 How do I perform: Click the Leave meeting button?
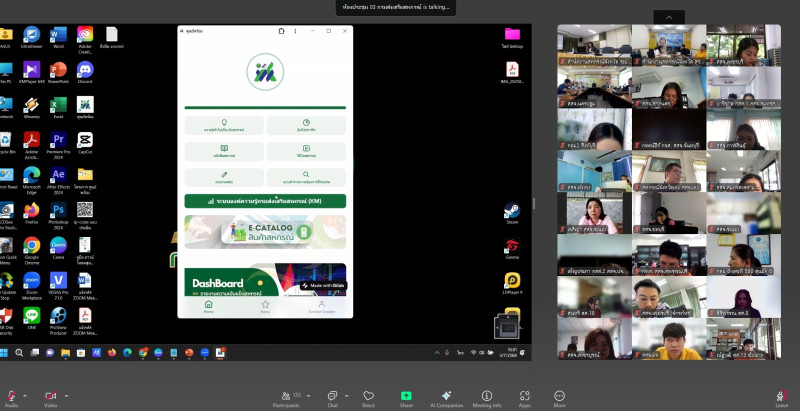[782, 398]
